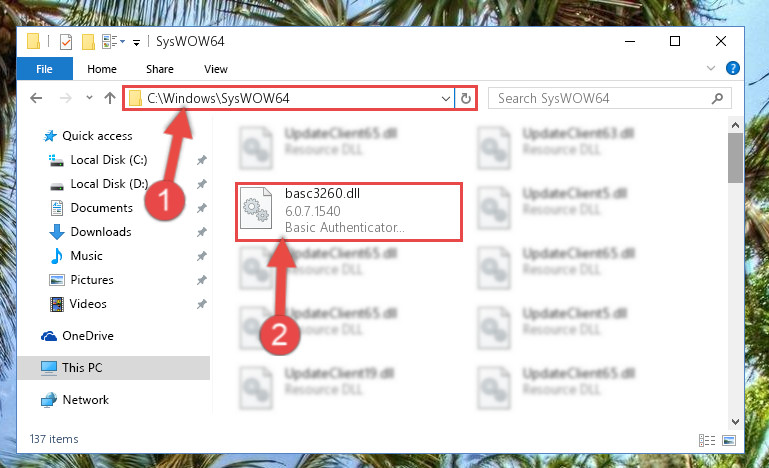The image size is (769, 468).
Task: Open Videos in the navigation pane
Action: pos(88,304)
